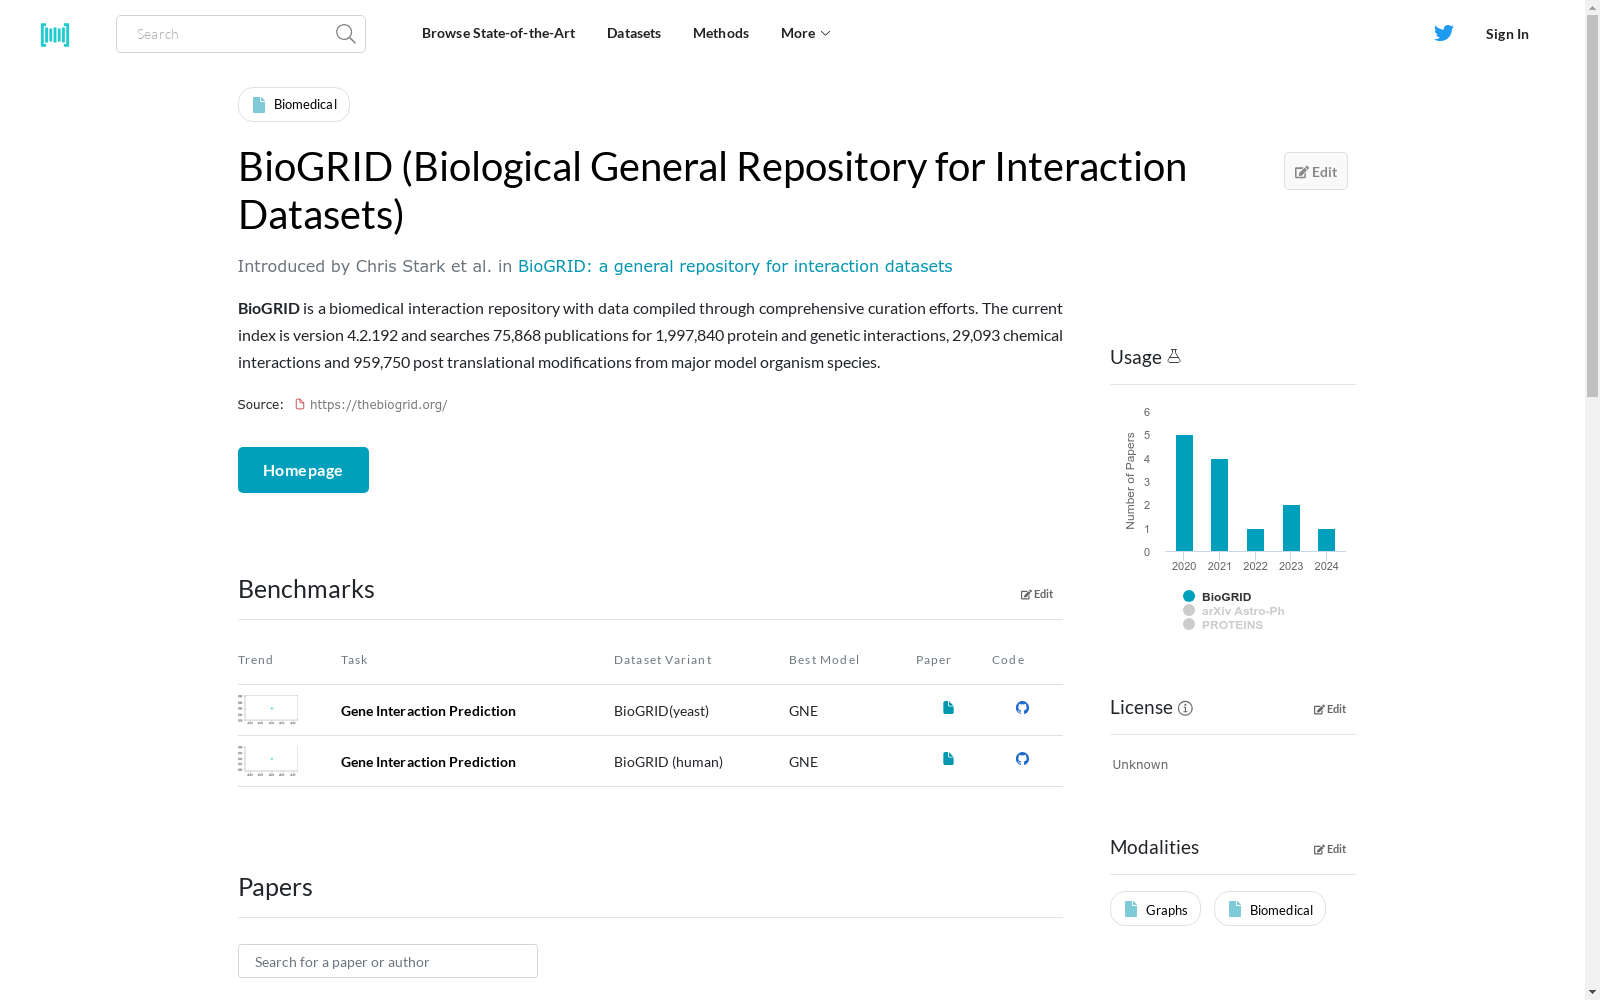The height and width of the screenshot is (1000, 1600).
Task: Open the BioGRID general repository paper link
Action: tap(735, 266)
